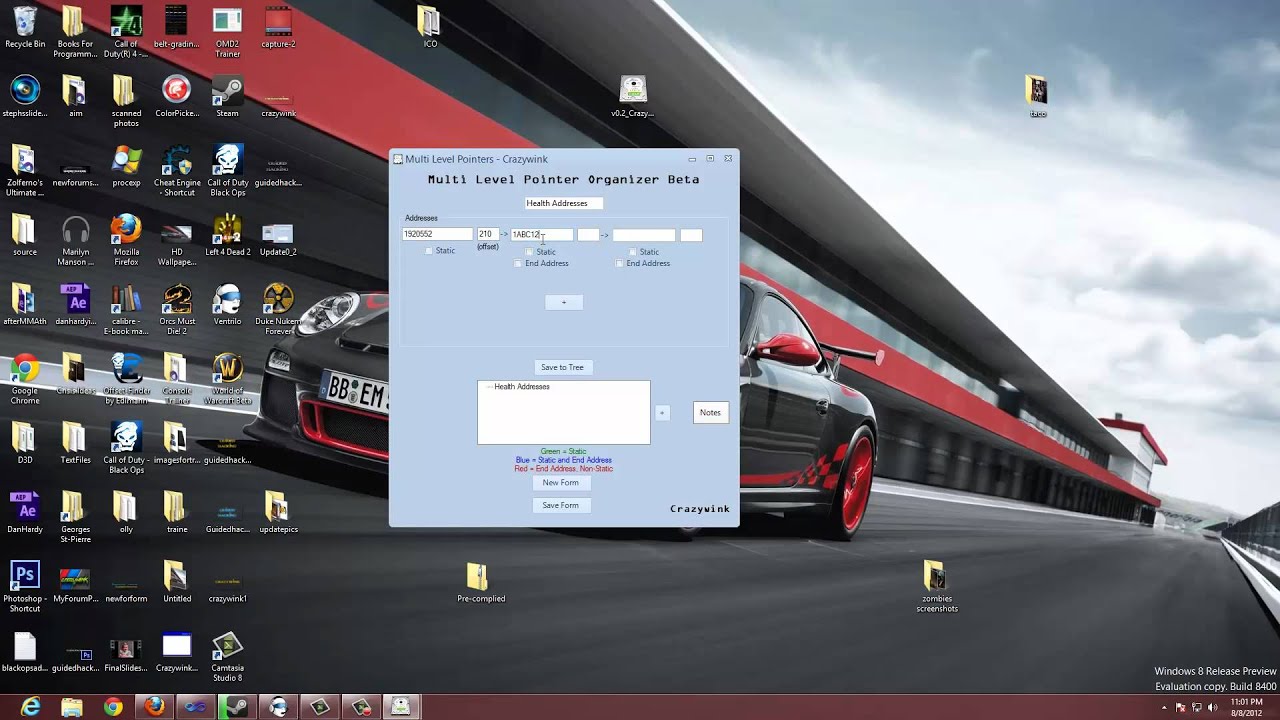Open the afterMMAth After Effects file
Screen dimensions: 1280x720
[x=25, y=304]
